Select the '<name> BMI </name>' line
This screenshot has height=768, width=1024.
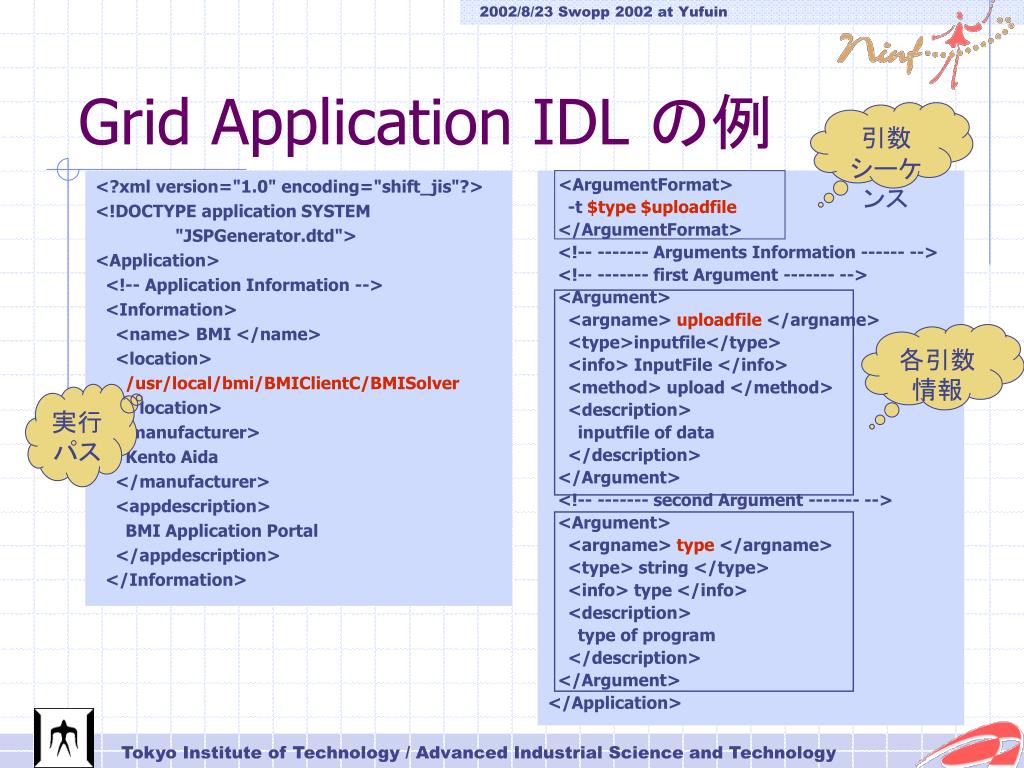218,334
